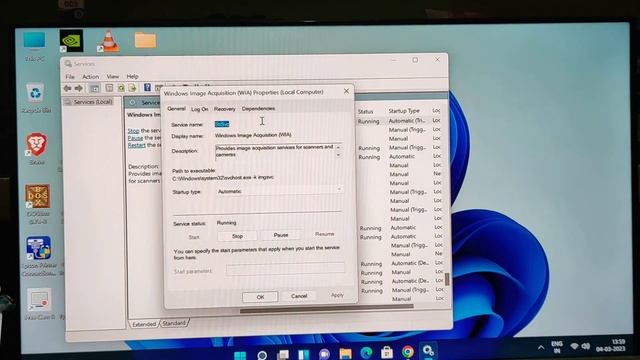This screenshot has width=640, height=360.
Task: Select the Recycle Bin desktop icon
Action: pyautogui.click(x=36, y=98)
